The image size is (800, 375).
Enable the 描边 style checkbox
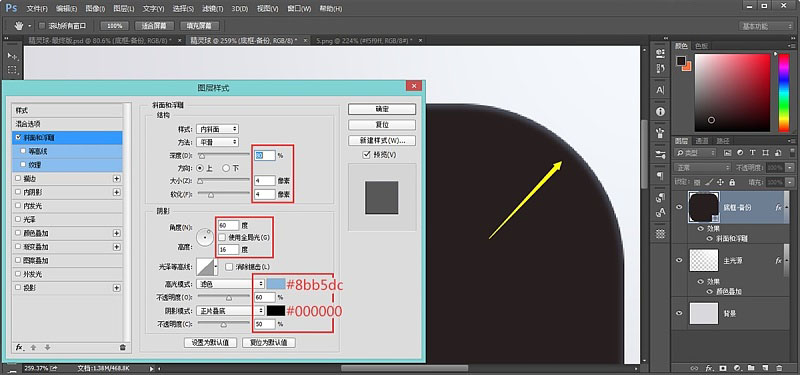coord(19,179)
